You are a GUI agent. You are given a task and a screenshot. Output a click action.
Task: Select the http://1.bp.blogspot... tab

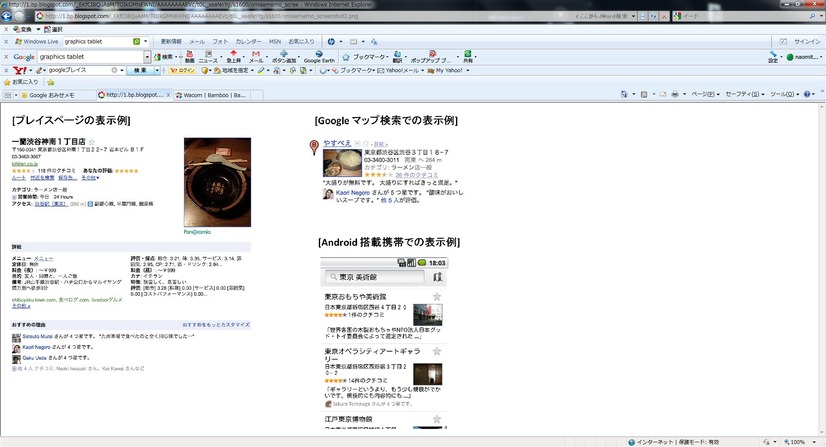[134, 95]
